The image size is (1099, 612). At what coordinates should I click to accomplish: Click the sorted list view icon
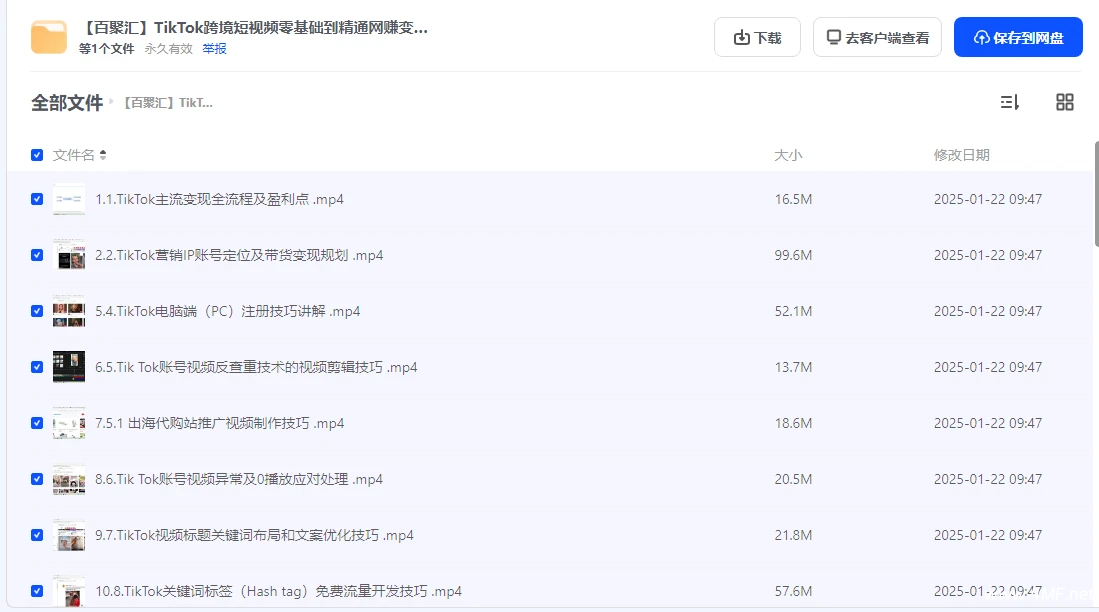pyautogui.click(x=1009, y=102)
